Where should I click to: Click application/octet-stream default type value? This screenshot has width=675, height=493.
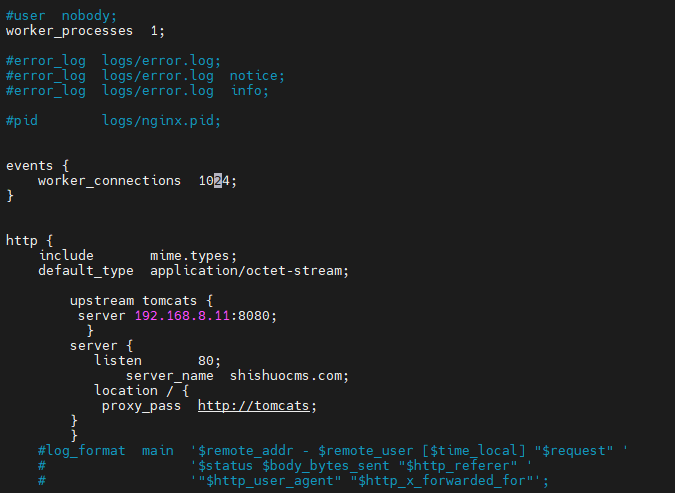(245, 271)
